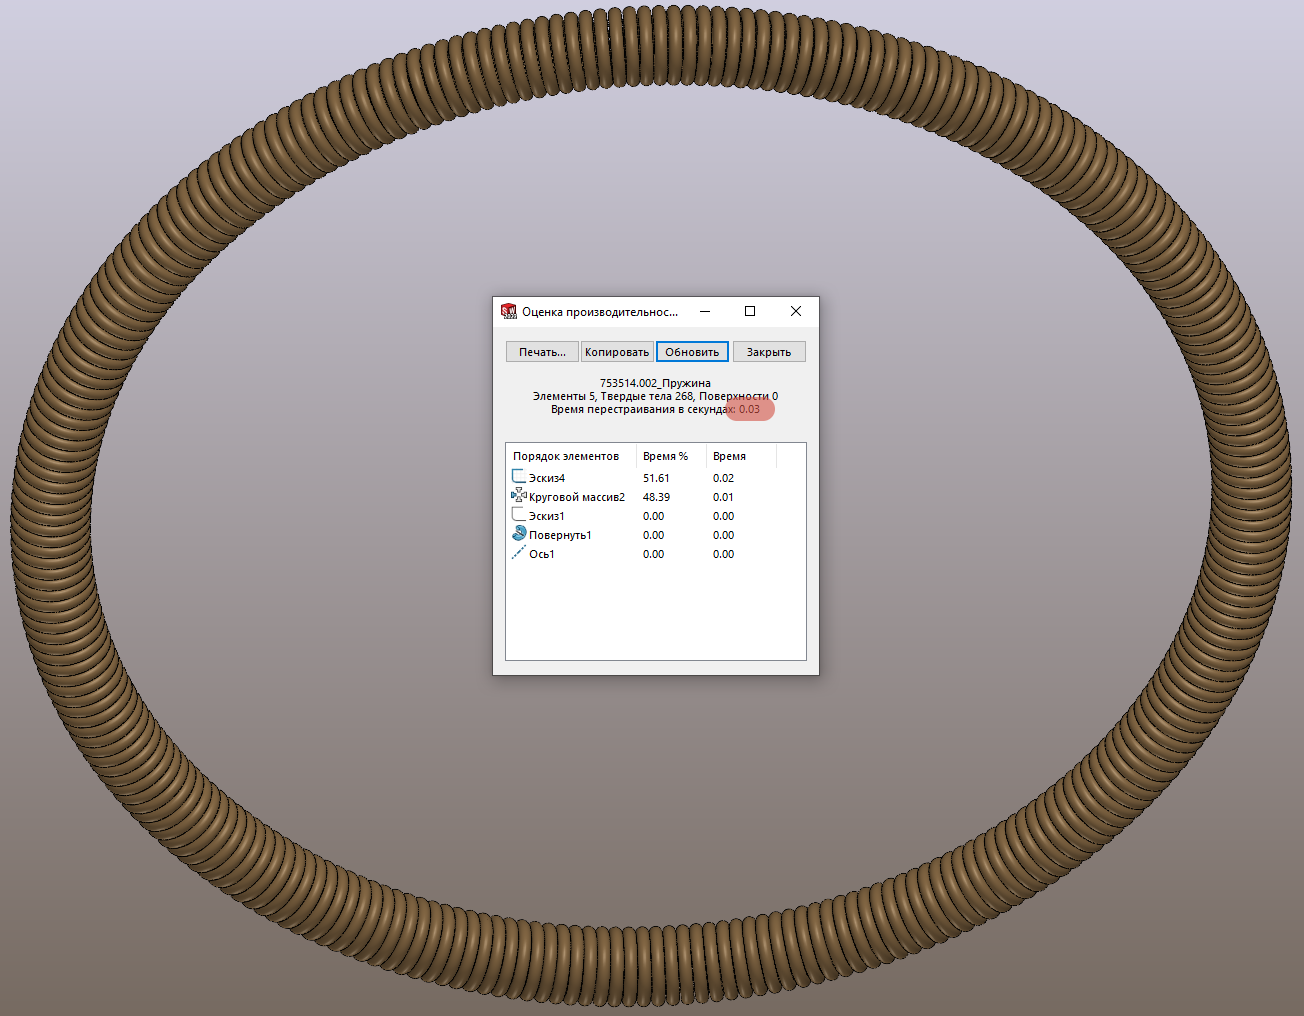Sort by the Время % column header
1304x1016 pixels.
point(665,456)
